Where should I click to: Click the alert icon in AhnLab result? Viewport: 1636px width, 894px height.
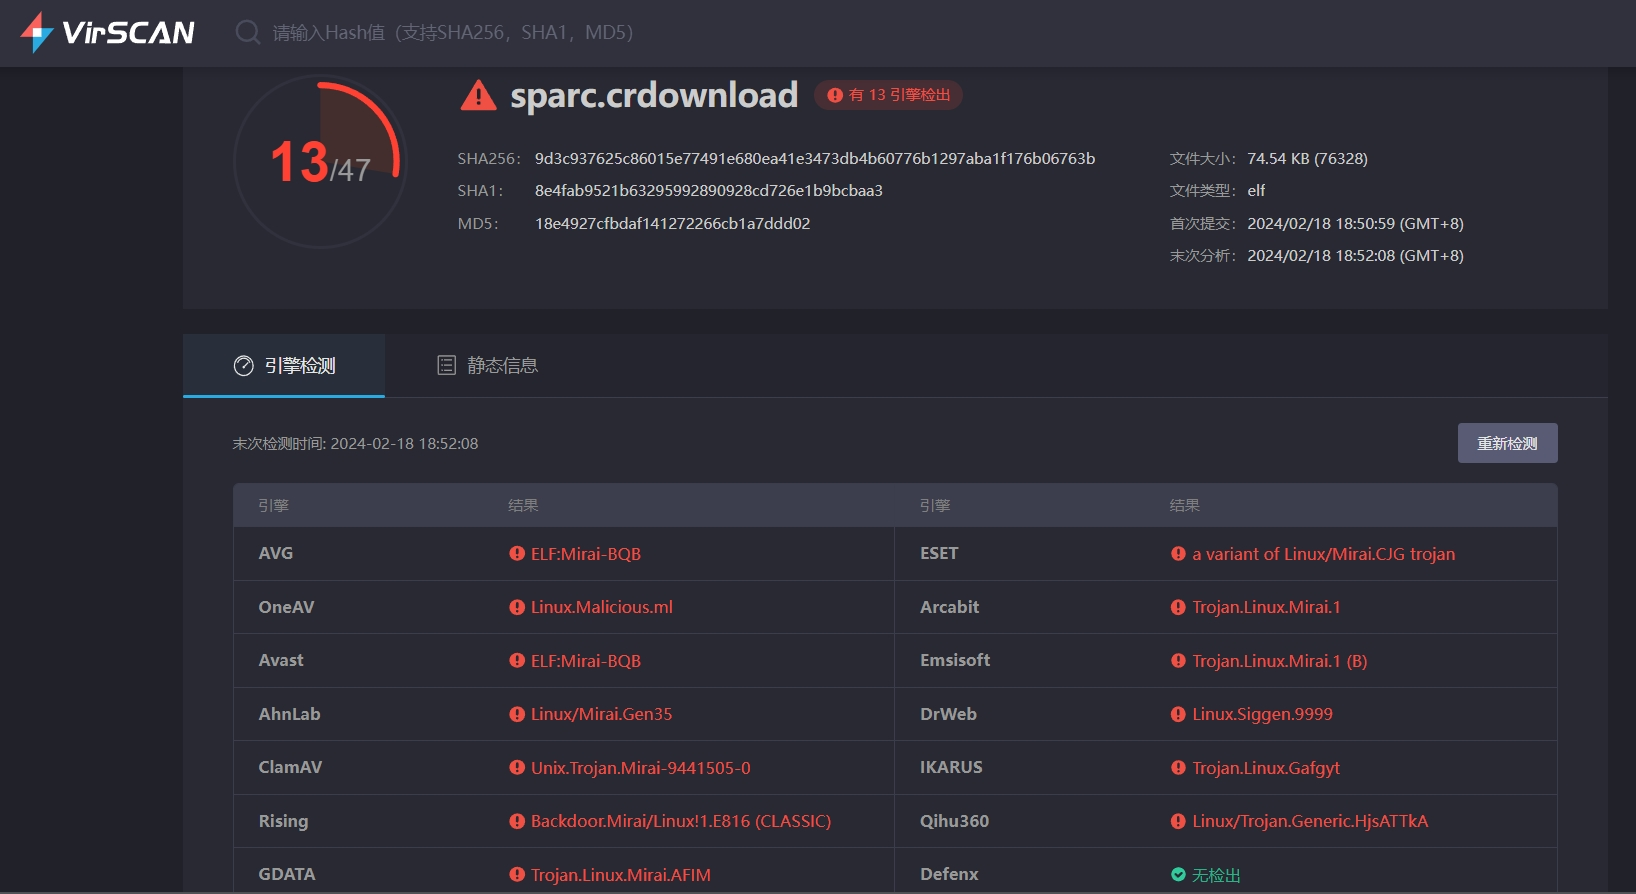(x=517, y=714)
